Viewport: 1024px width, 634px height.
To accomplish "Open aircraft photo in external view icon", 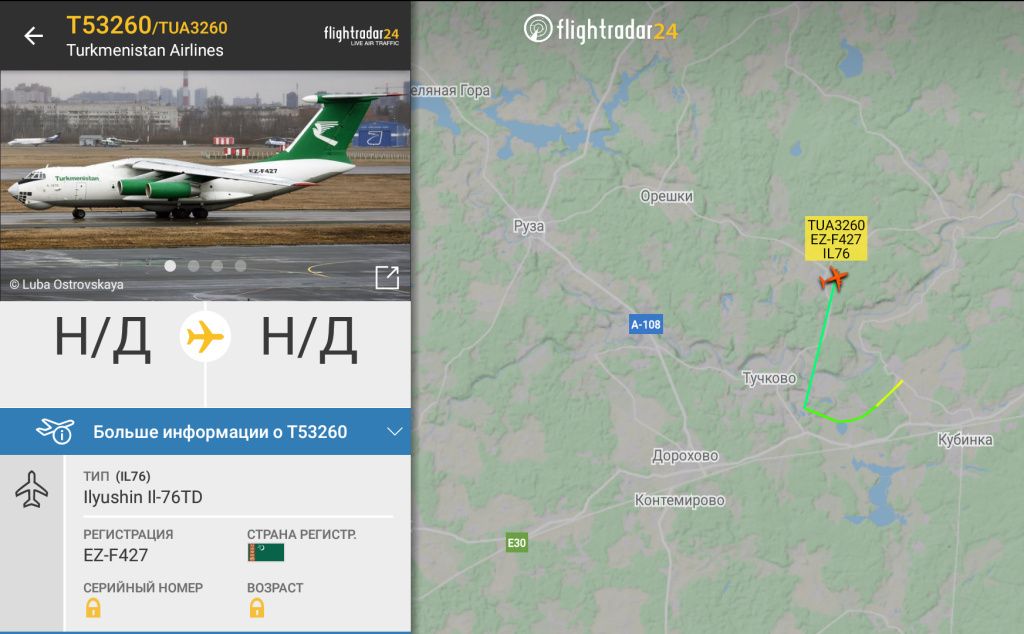I will click(387, 277).
